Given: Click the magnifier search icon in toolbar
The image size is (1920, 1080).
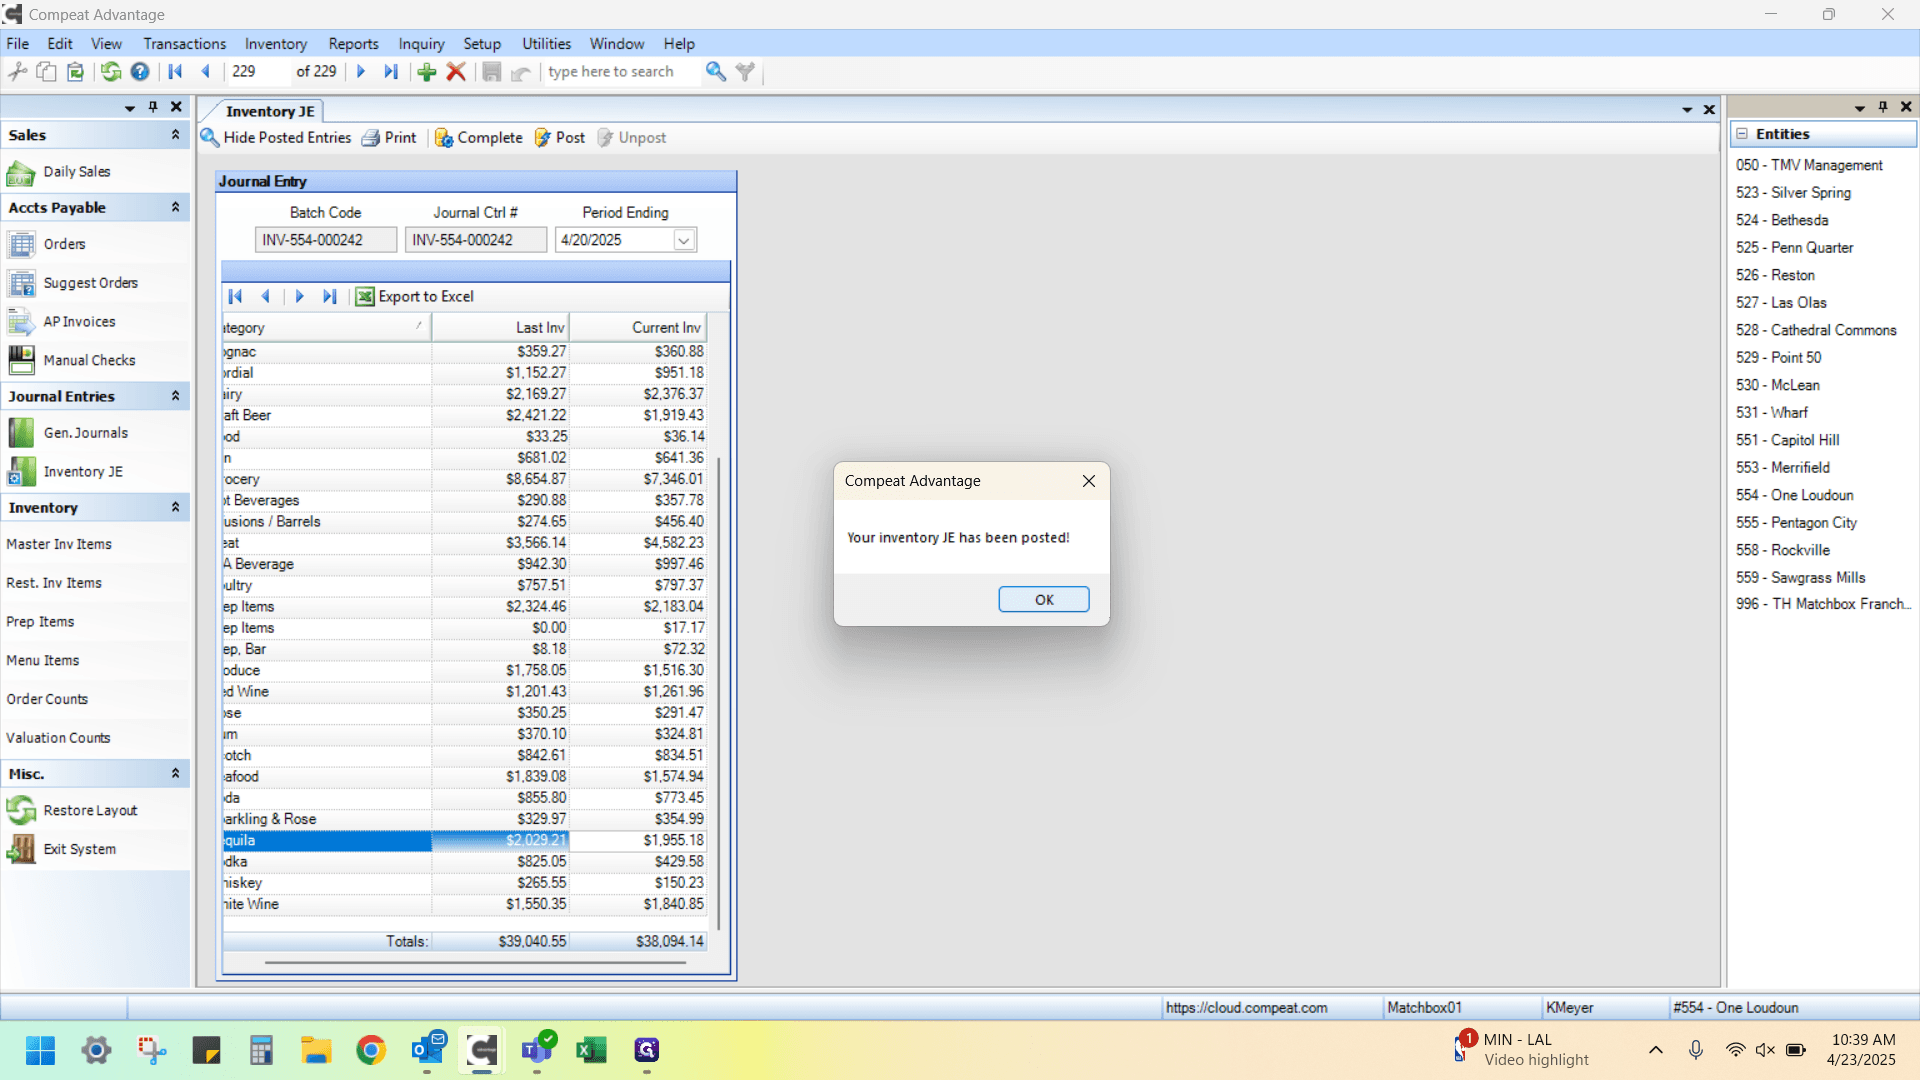Looking at the screenshot, I should [x=715, y=71].
